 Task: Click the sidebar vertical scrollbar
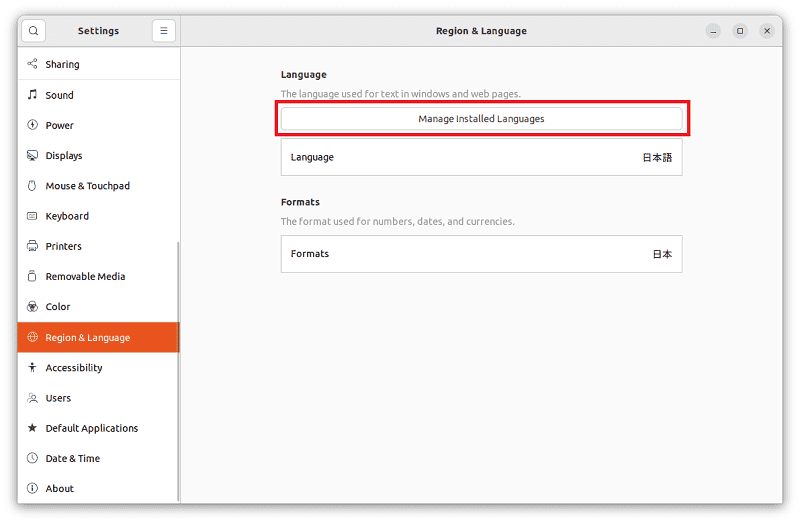(178, 371)
